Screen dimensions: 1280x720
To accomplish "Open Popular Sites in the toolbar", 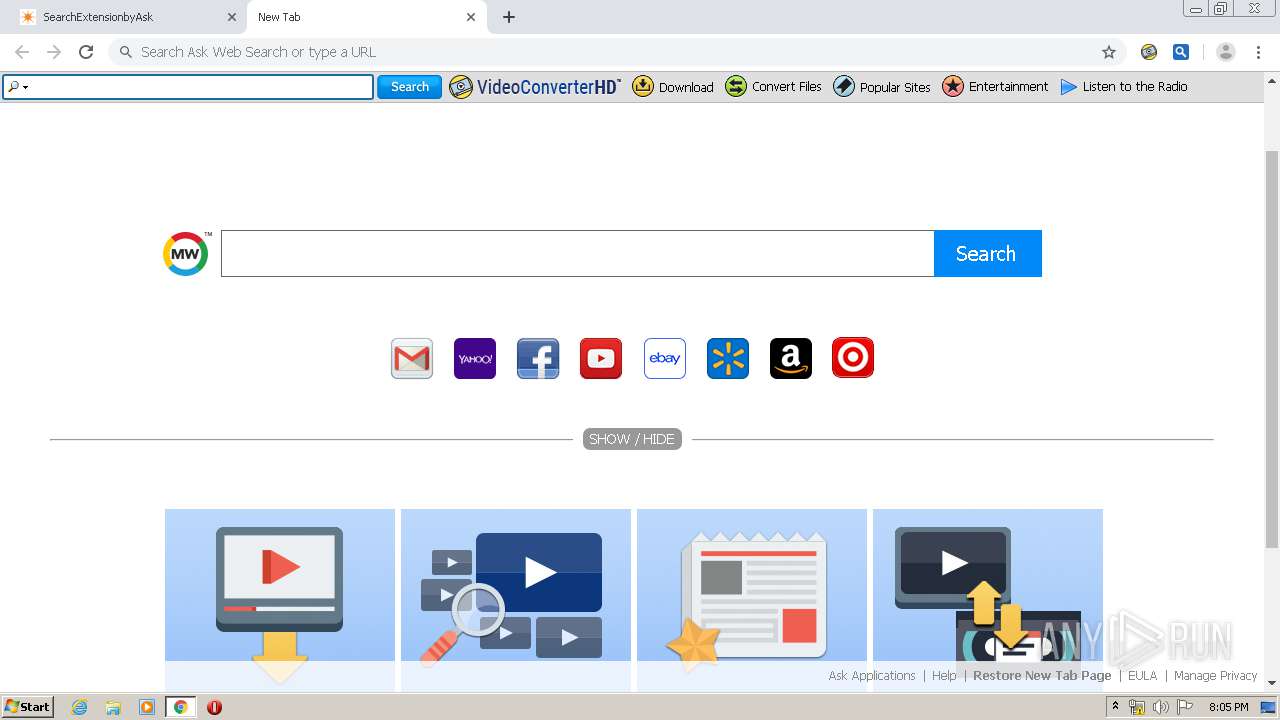I will [882, 87].
